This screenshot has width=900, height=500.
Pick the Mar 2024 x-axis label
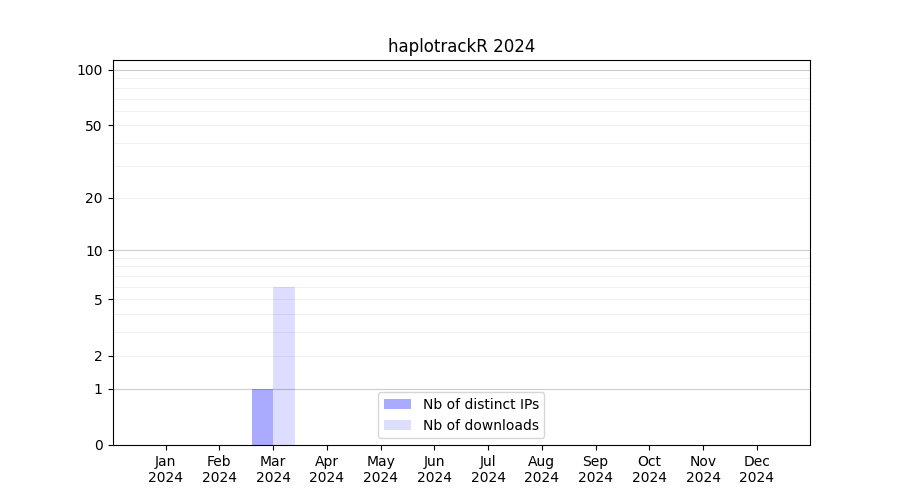pos(273,469)
